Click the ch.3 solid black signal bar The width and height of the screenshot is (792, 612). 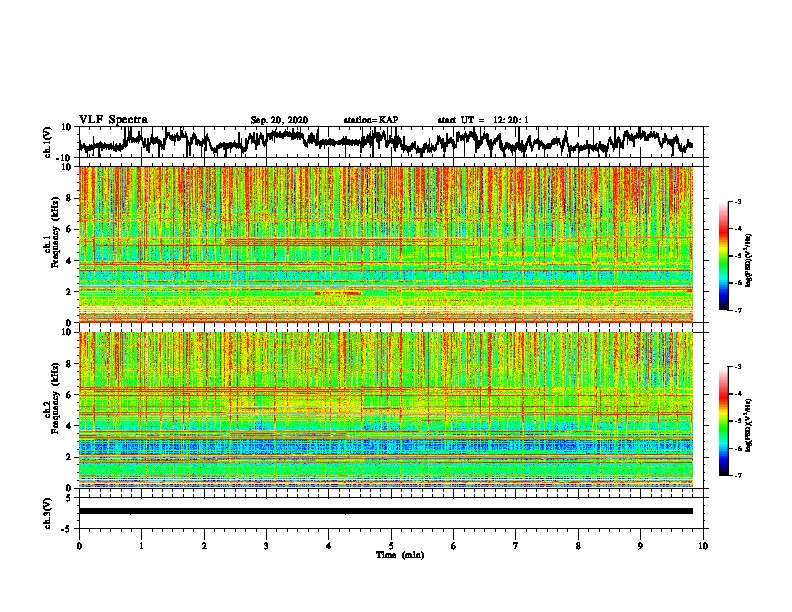click(x=386, y=511)
